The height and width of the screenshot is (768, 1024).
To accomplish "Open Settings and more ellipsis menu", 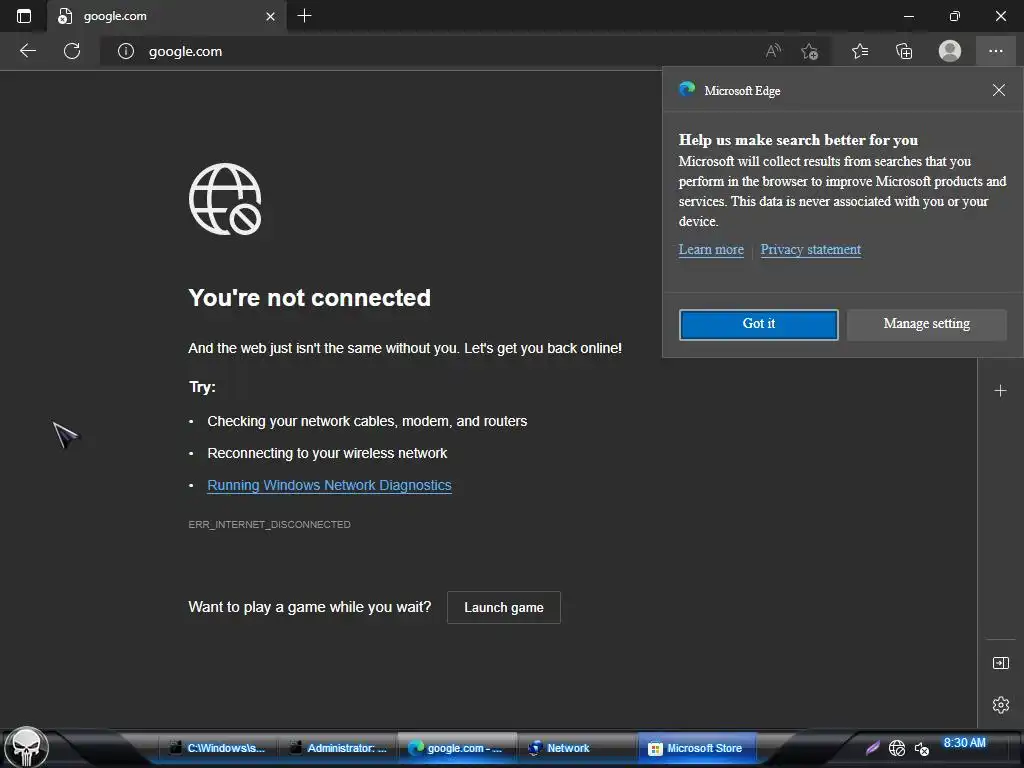I will (x=995, y=51).
